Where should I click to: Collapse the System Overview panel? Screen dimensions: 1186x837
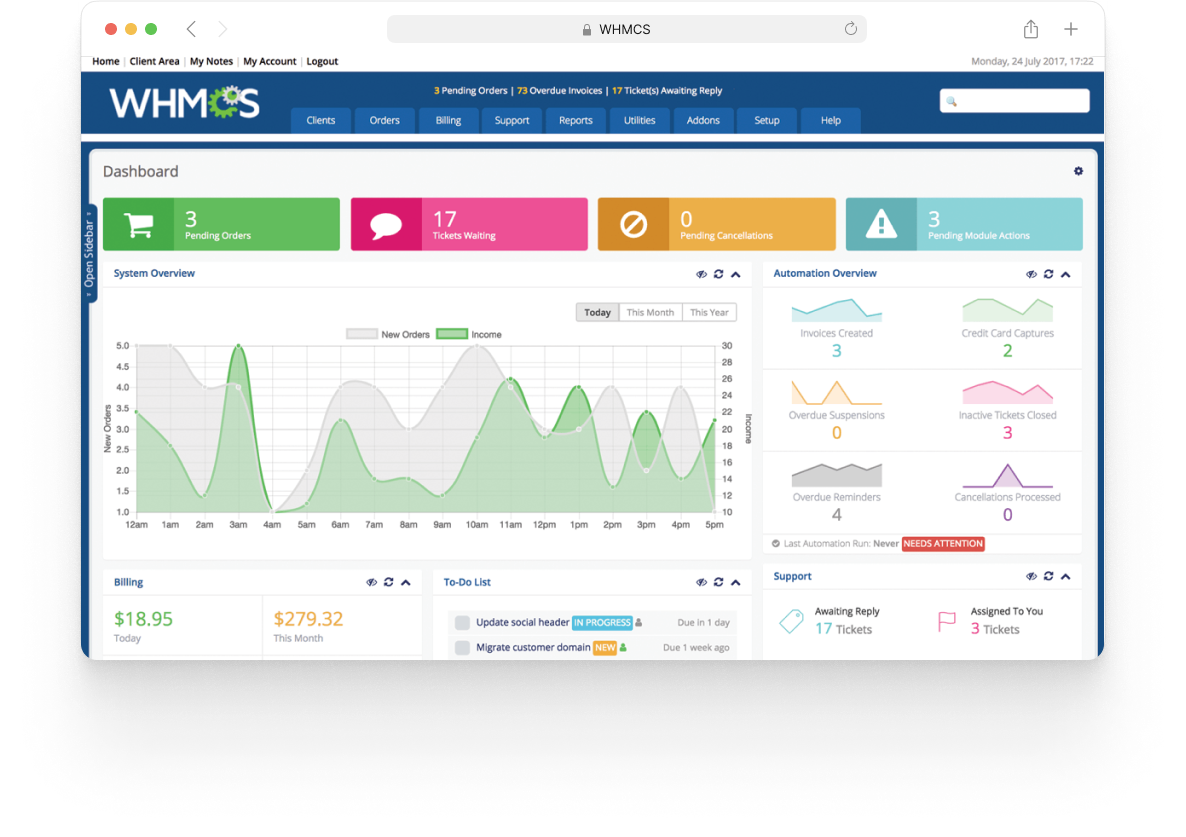point(736,274)
